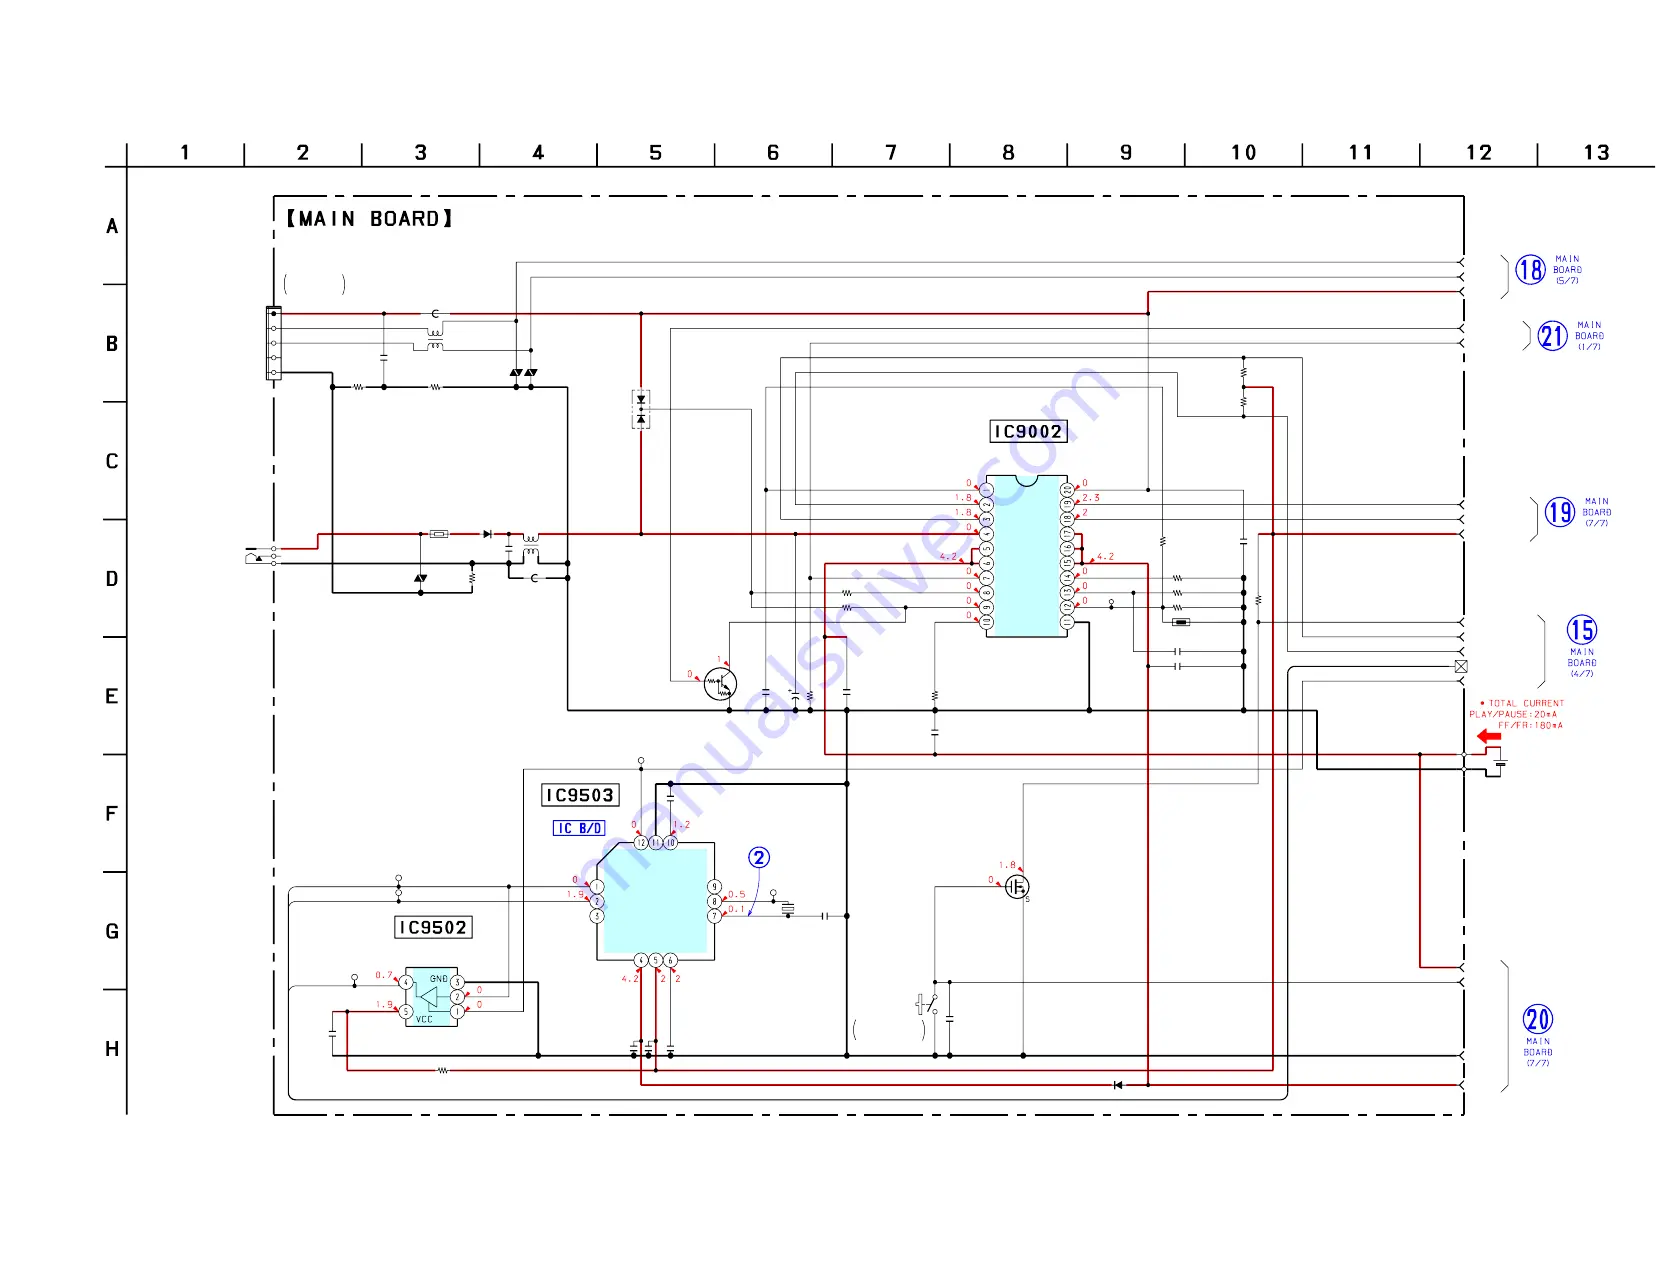Select the push switch symbol in row H
This screenshot has width=1680, height=1263.
pos(927,1004)
